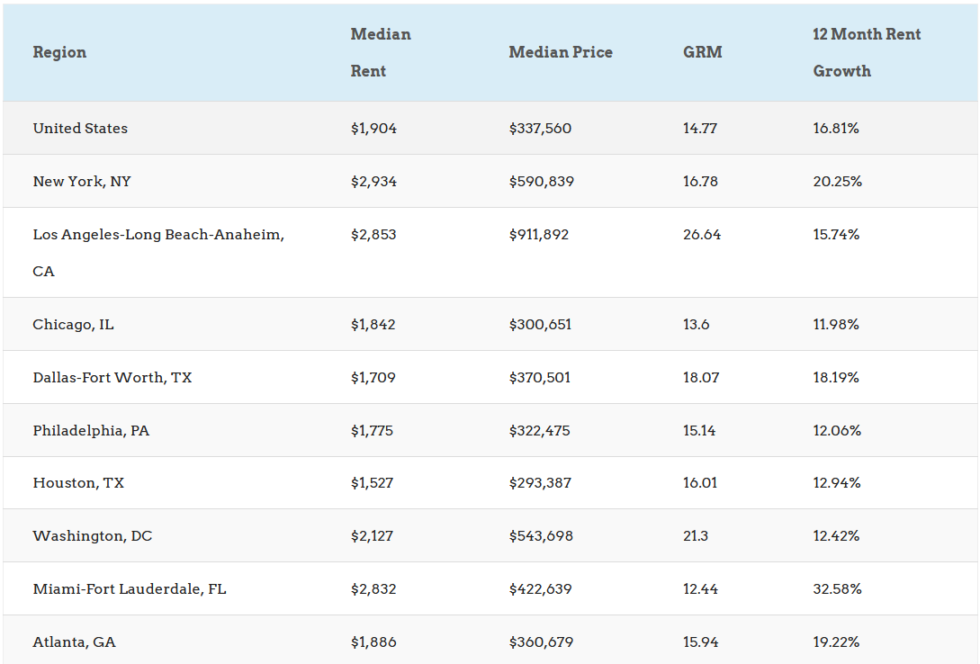The image size is (980, 664).
Task: Click the GRM column header
Action: (704, 52)
